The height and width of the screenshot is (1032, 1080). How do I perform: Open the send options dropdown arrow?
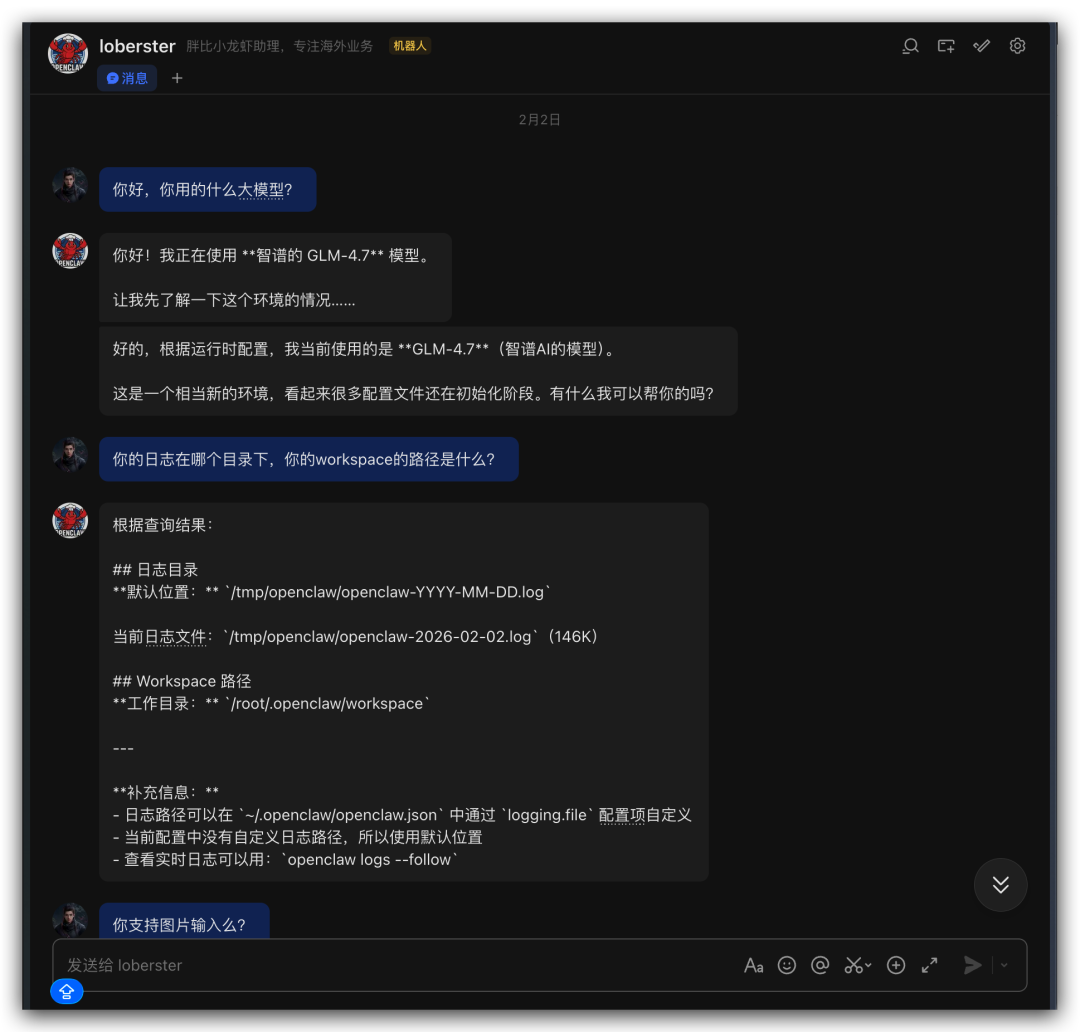(1004, 965)
